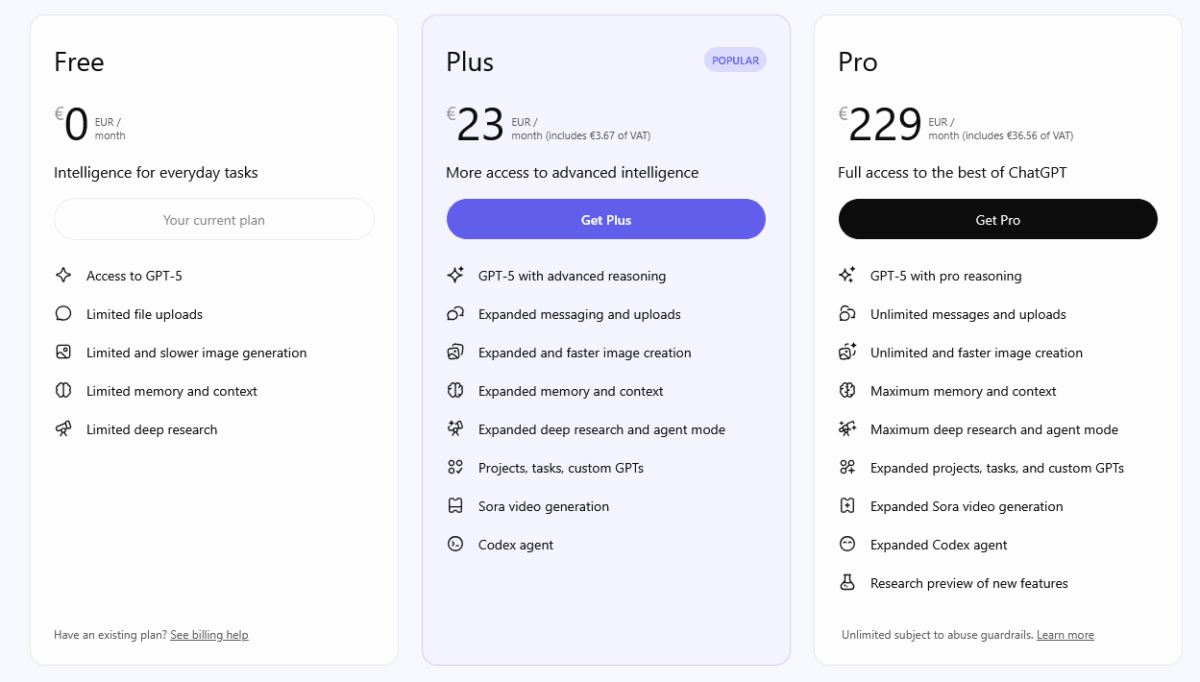Click the Codex agent icon in Plus plan

tap(455, 544)
